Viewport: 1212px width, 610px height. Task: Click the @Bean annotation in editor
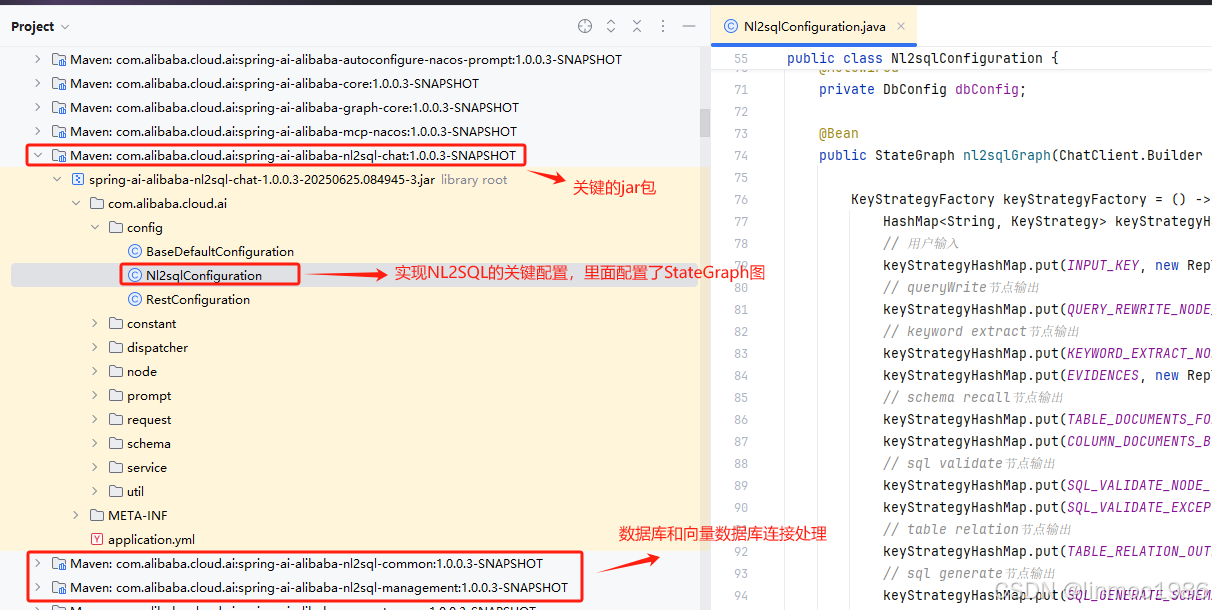coord(839,133)
